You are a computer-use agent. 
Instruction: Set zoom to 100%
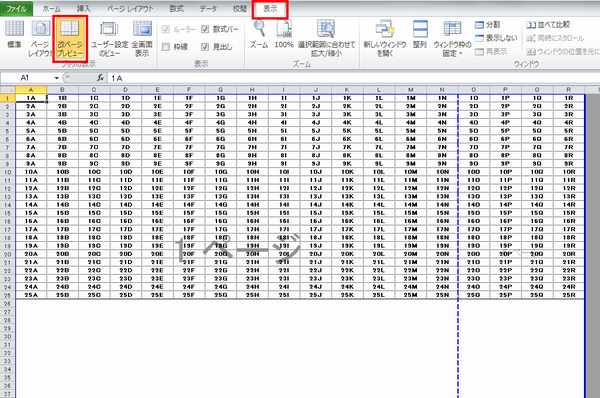tap(284, 34)
